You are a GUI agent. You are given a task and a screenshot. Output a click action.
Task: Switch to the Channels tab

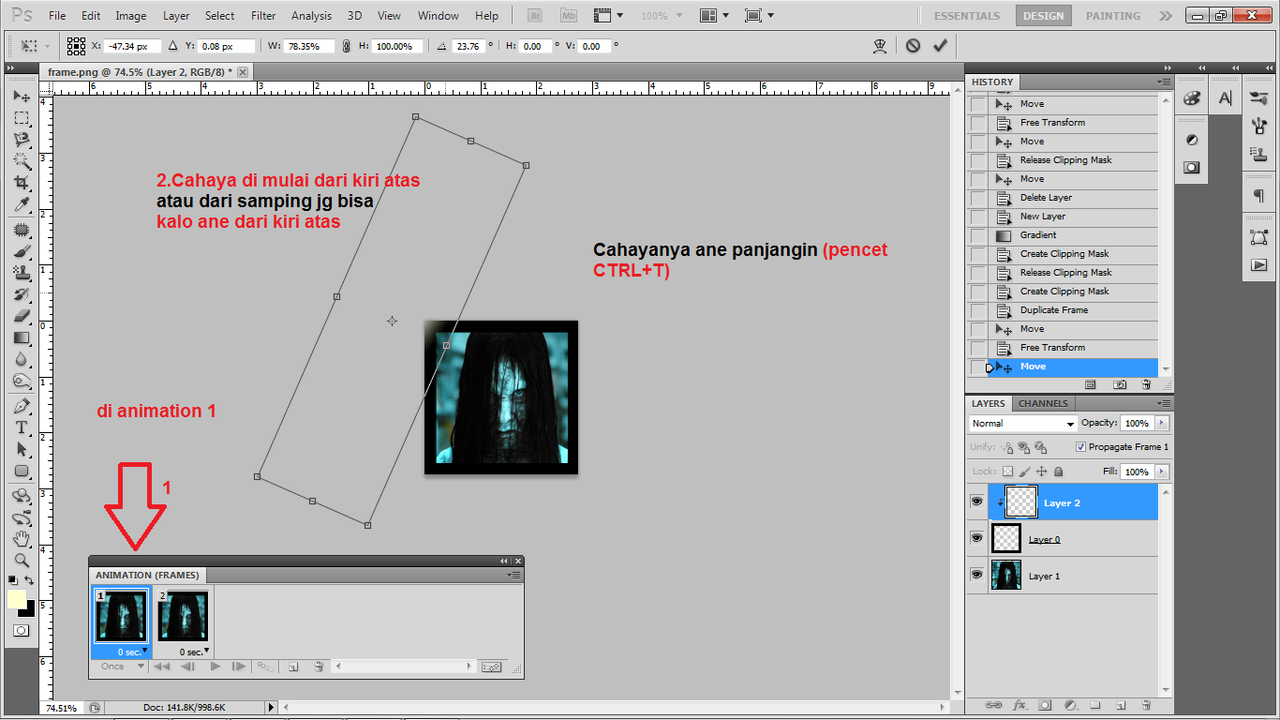click(x=1043, y=403)
